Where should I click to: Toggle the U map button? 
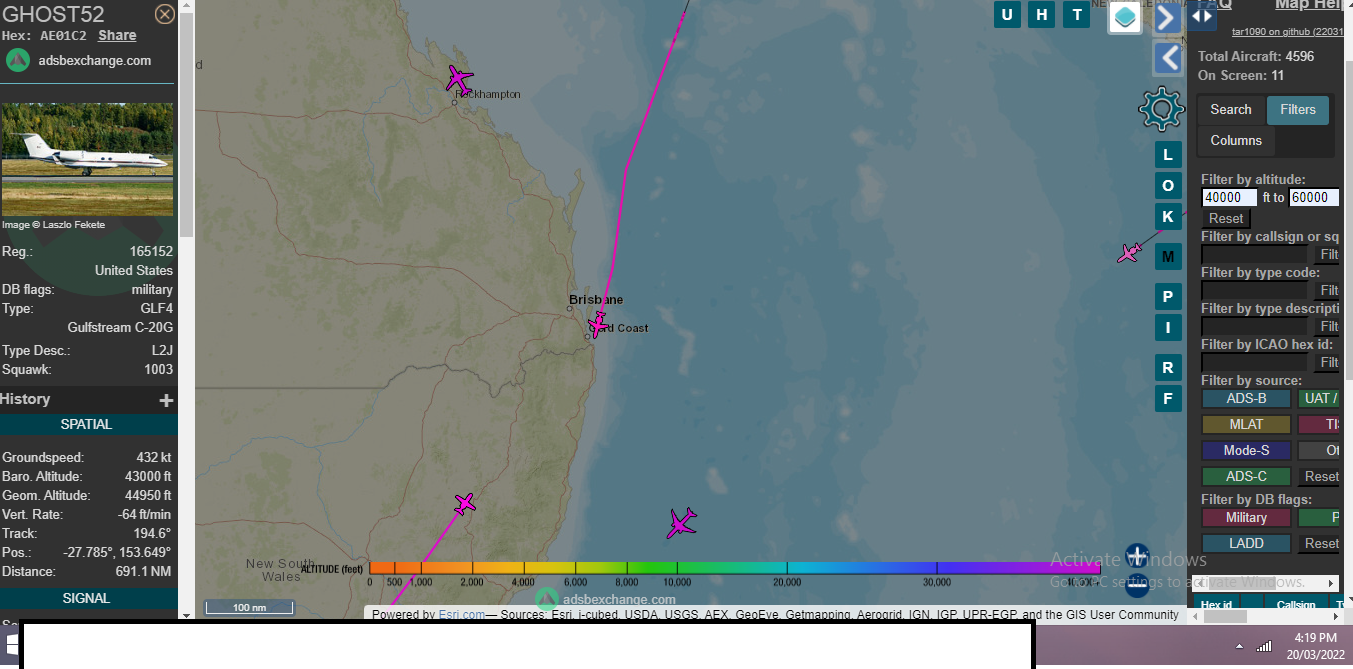click(1007, 14)
